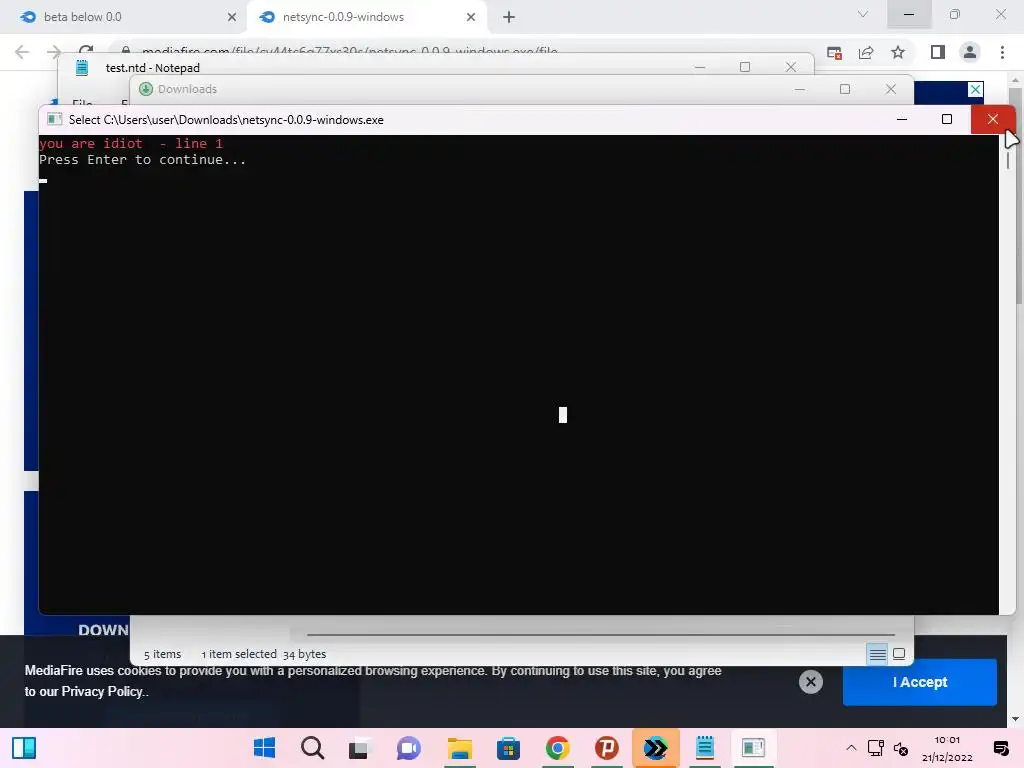Screen dimensions: 1024x768
Task: Share this page icon
Action: (x=866, y=52)
